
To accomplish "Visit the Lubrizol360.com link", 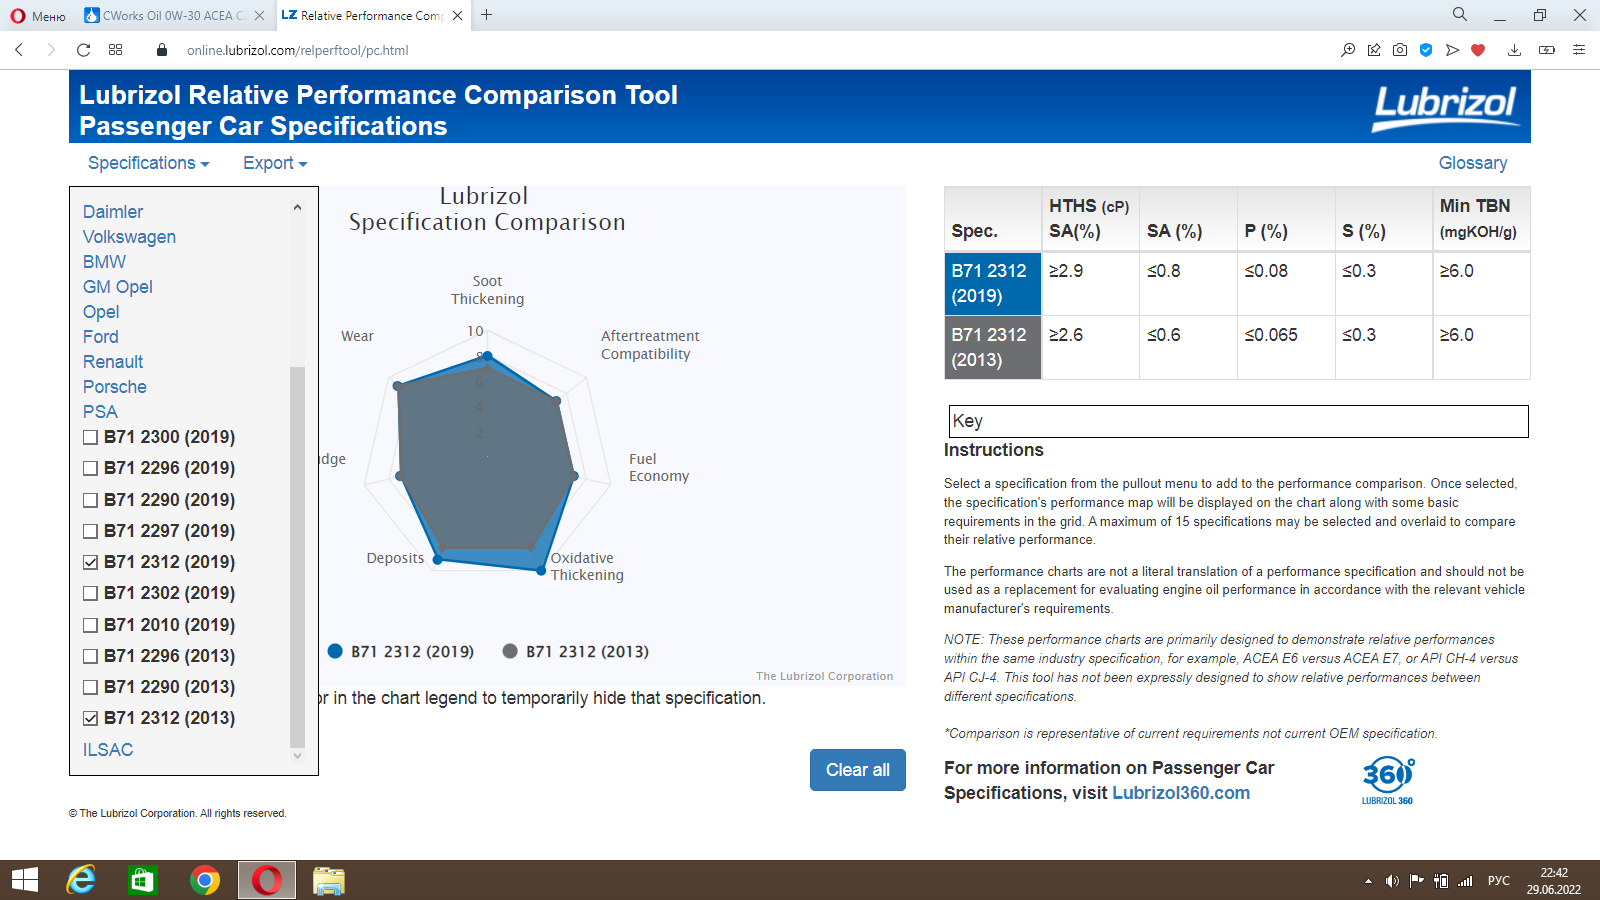I will pos(1181,793).
